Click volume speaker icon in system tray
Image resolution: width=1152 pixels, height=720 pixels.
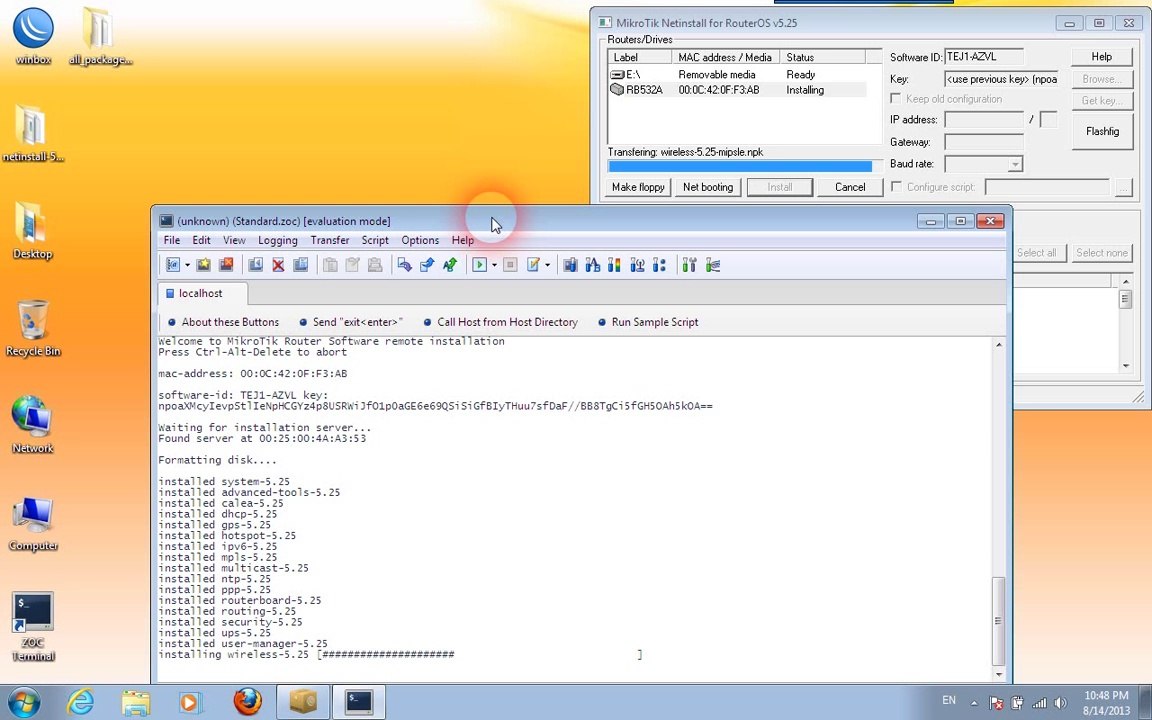(x=1060, y=702)
